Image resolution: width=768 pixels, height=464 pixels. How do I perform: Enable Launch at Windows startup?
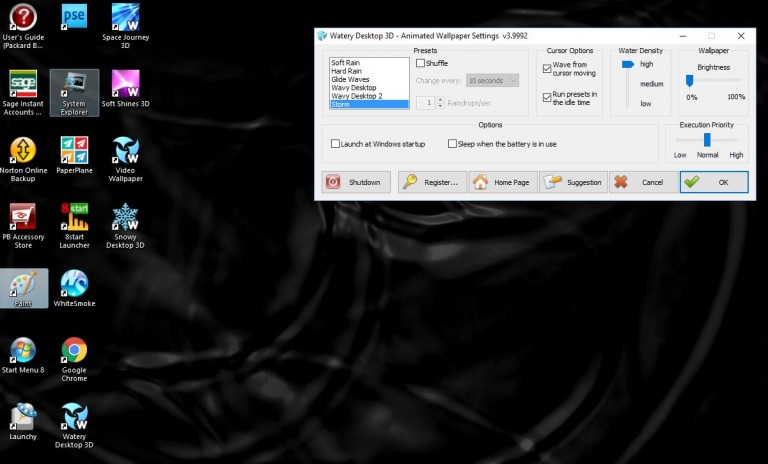336,144
